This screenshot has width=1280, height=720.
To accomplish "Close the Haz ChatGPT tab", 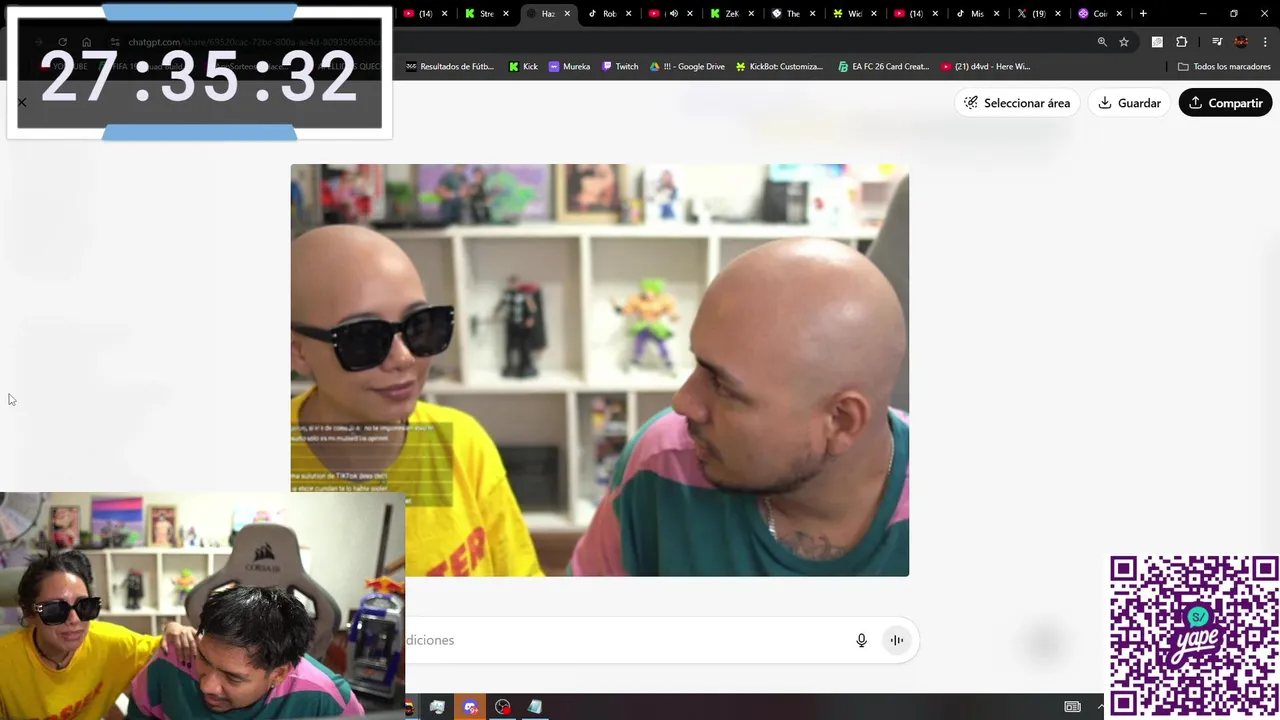I will [x=567, y=14].
